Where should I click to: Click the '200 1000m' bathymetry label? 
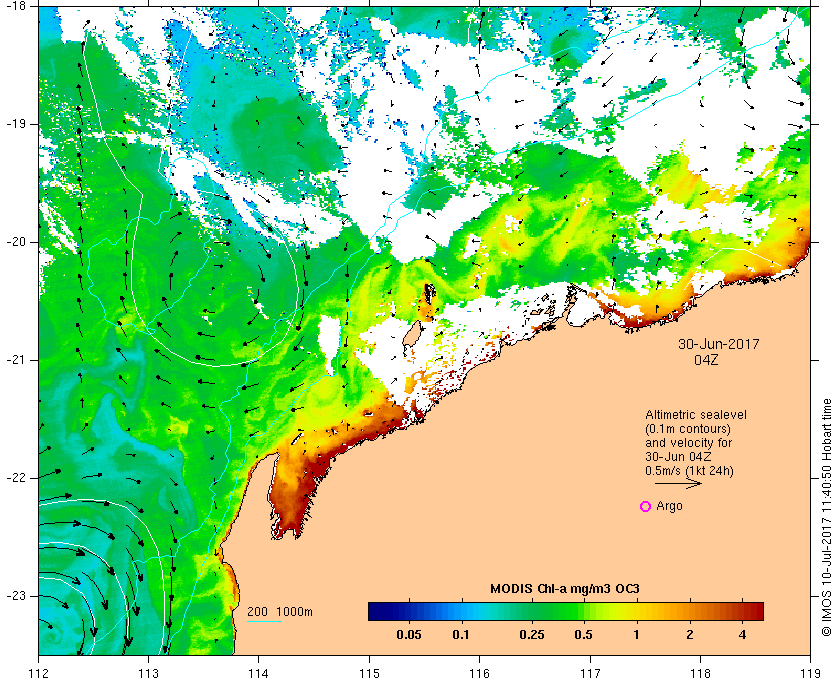(280, 612)
